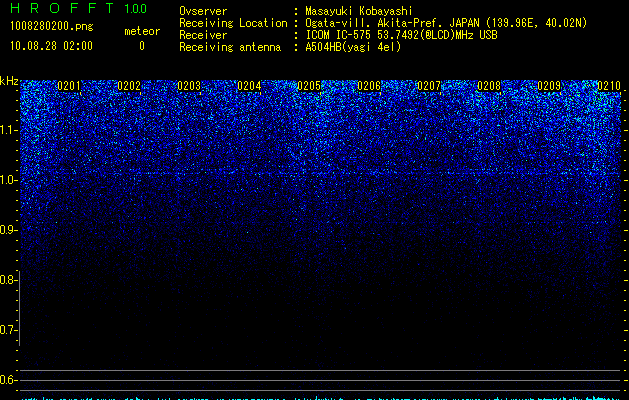Click the 0205 time marker
The width and height of the screenshot is (629, 400).
(309, 86)
